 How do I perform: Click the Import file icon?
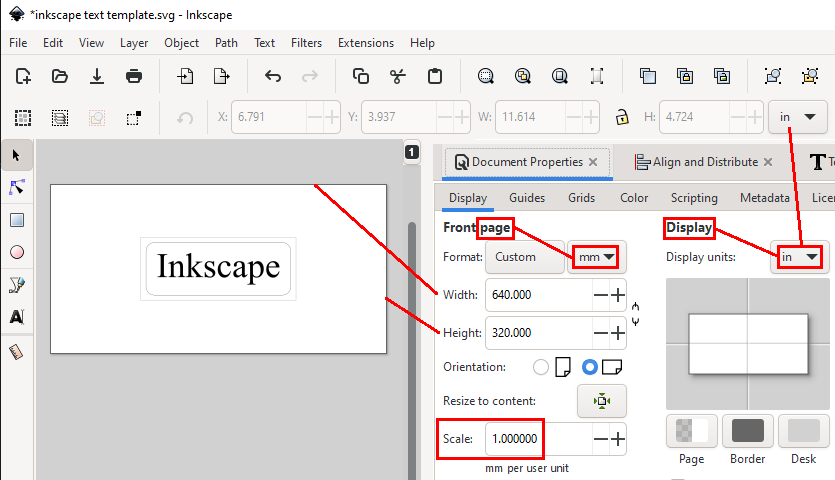click(185, 76)
